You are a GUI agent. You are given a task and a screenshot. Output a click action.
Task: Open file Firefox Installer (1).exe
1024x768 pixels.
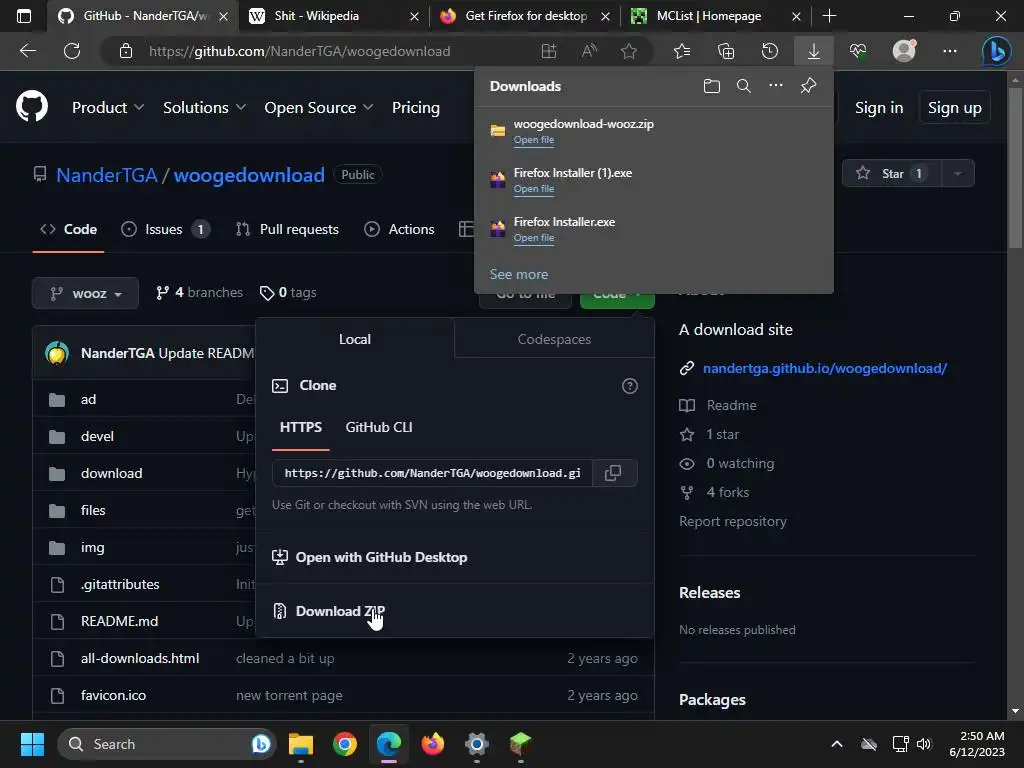(534, 189)
